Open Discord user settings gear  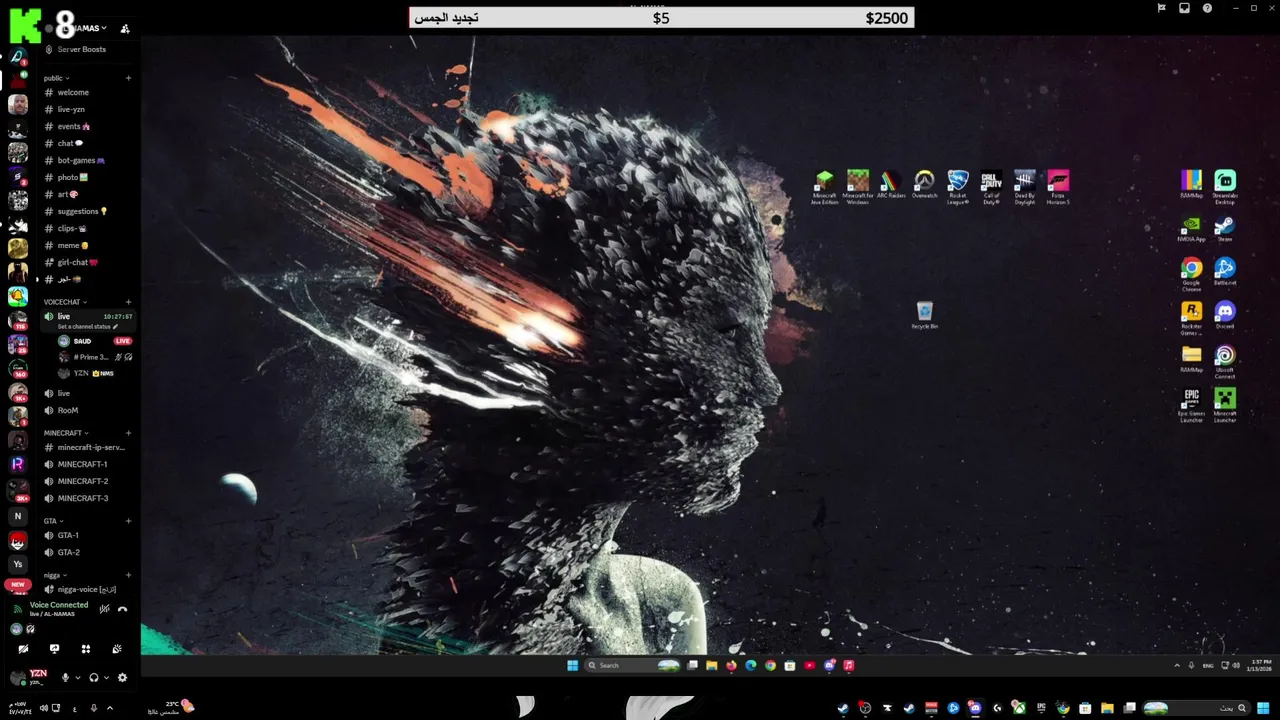click(122, 678)
